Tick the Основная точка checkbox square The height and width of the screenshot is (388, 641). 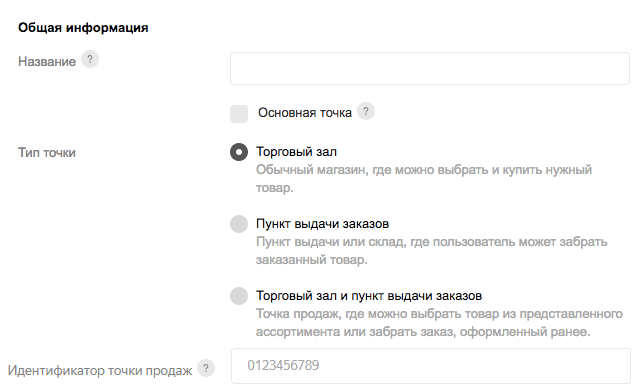pos(239,114)
